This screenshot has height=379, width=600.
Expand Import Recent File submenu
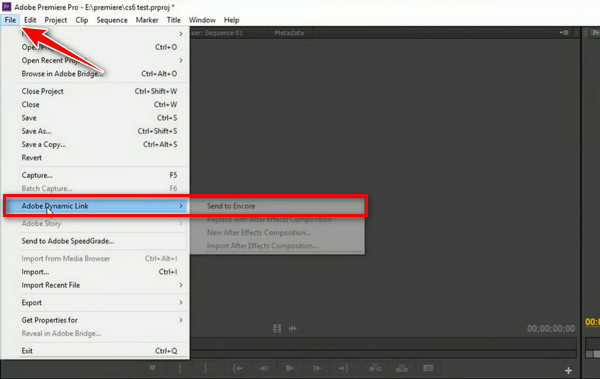pos(95,285)
